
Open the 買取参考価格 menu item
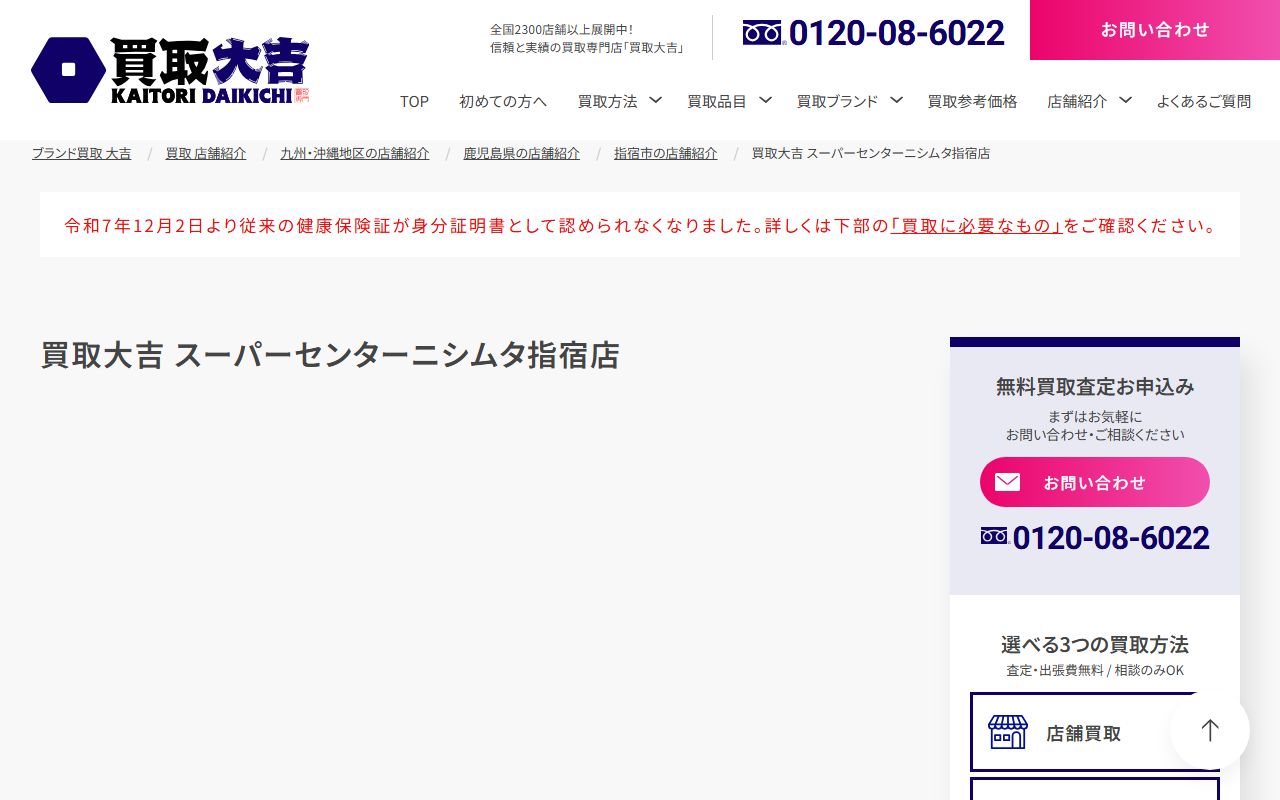972,101
